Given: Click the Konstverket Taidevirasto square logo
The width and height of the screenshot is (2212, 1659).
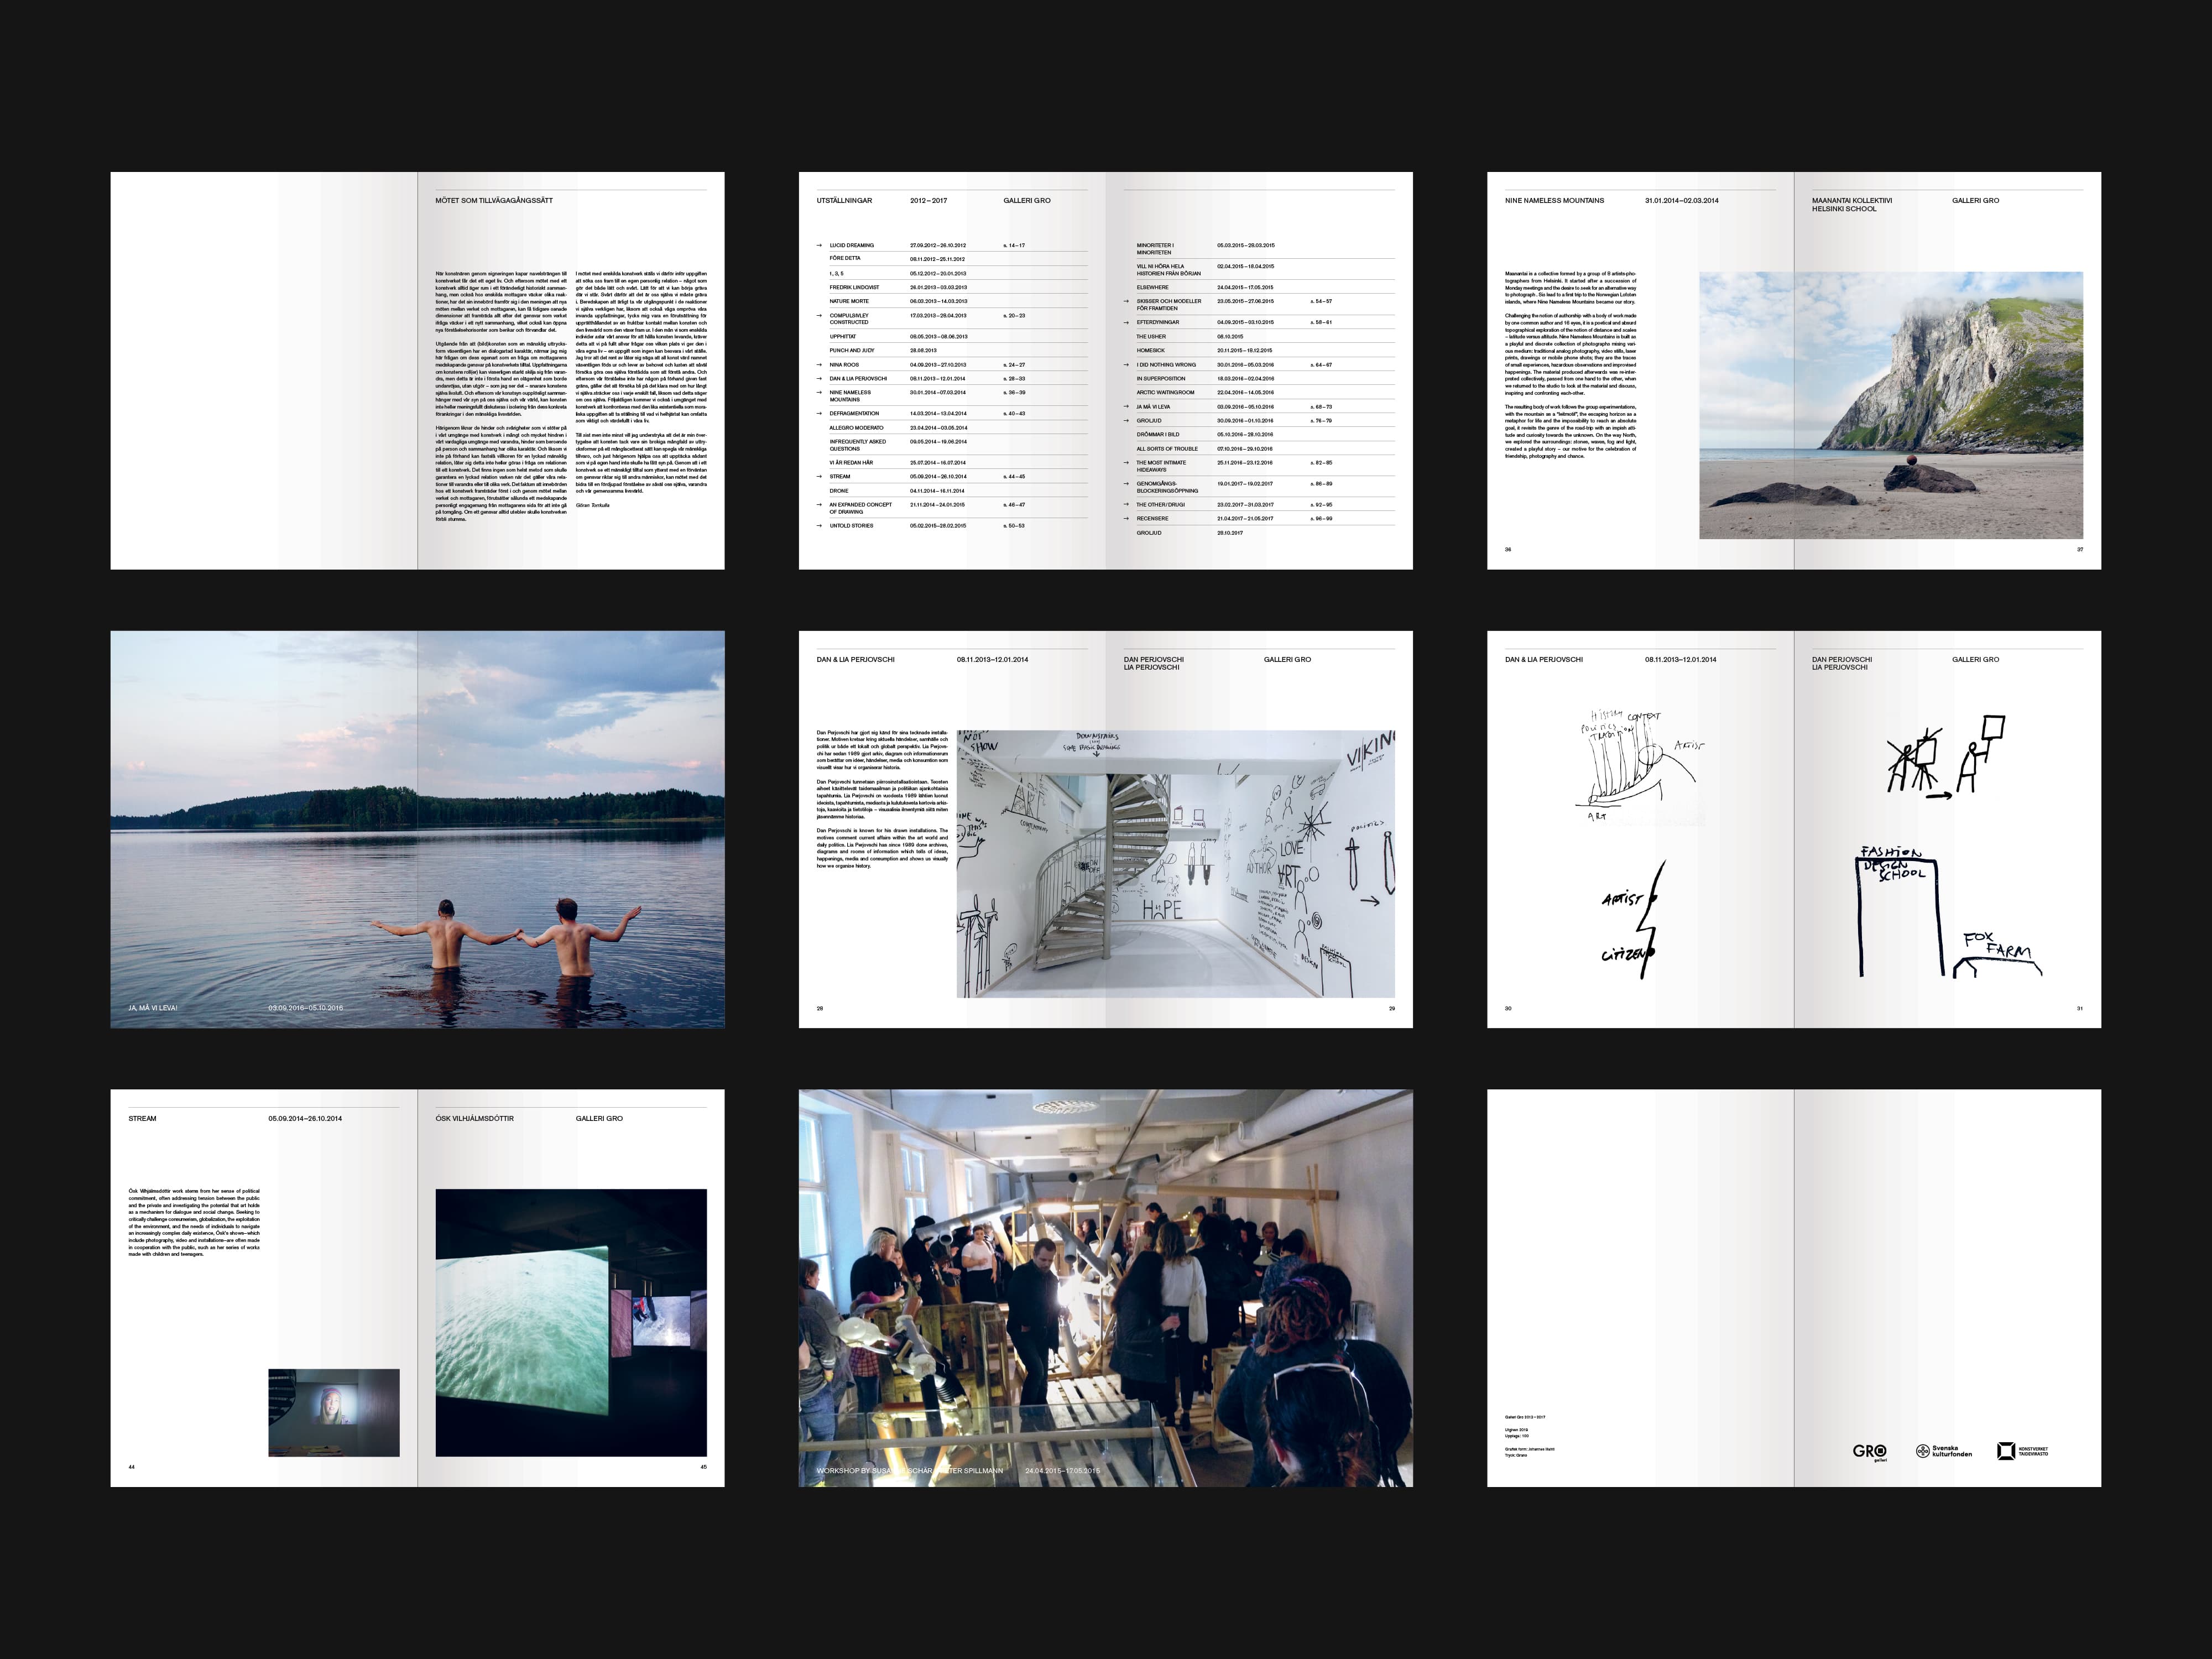Looking at the screenshot, I should [2007, 1452].
